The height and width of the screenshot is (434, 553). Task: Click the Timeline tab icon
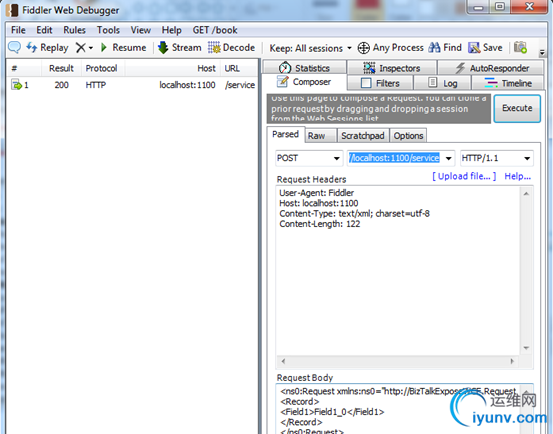pos(491,83)
